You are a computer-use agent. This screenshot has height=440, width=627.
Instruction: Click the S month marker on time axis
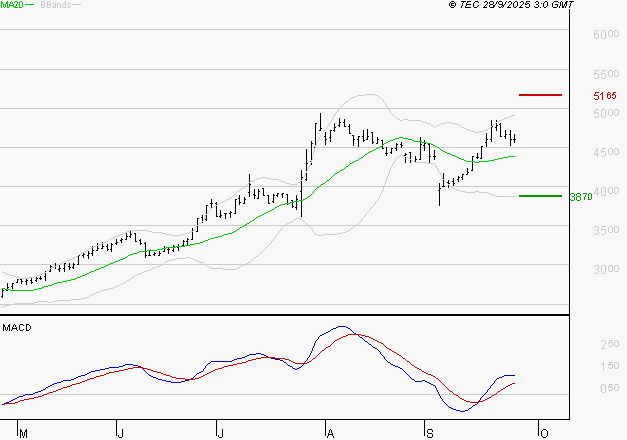(x=429, y=434)
